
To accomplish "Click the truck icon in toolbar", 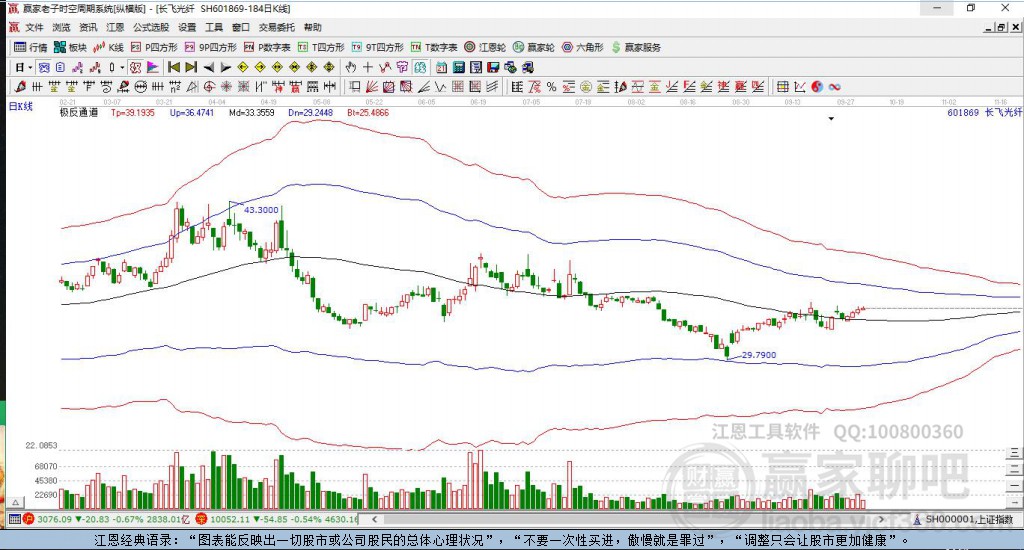I will (x=528, y=67).
